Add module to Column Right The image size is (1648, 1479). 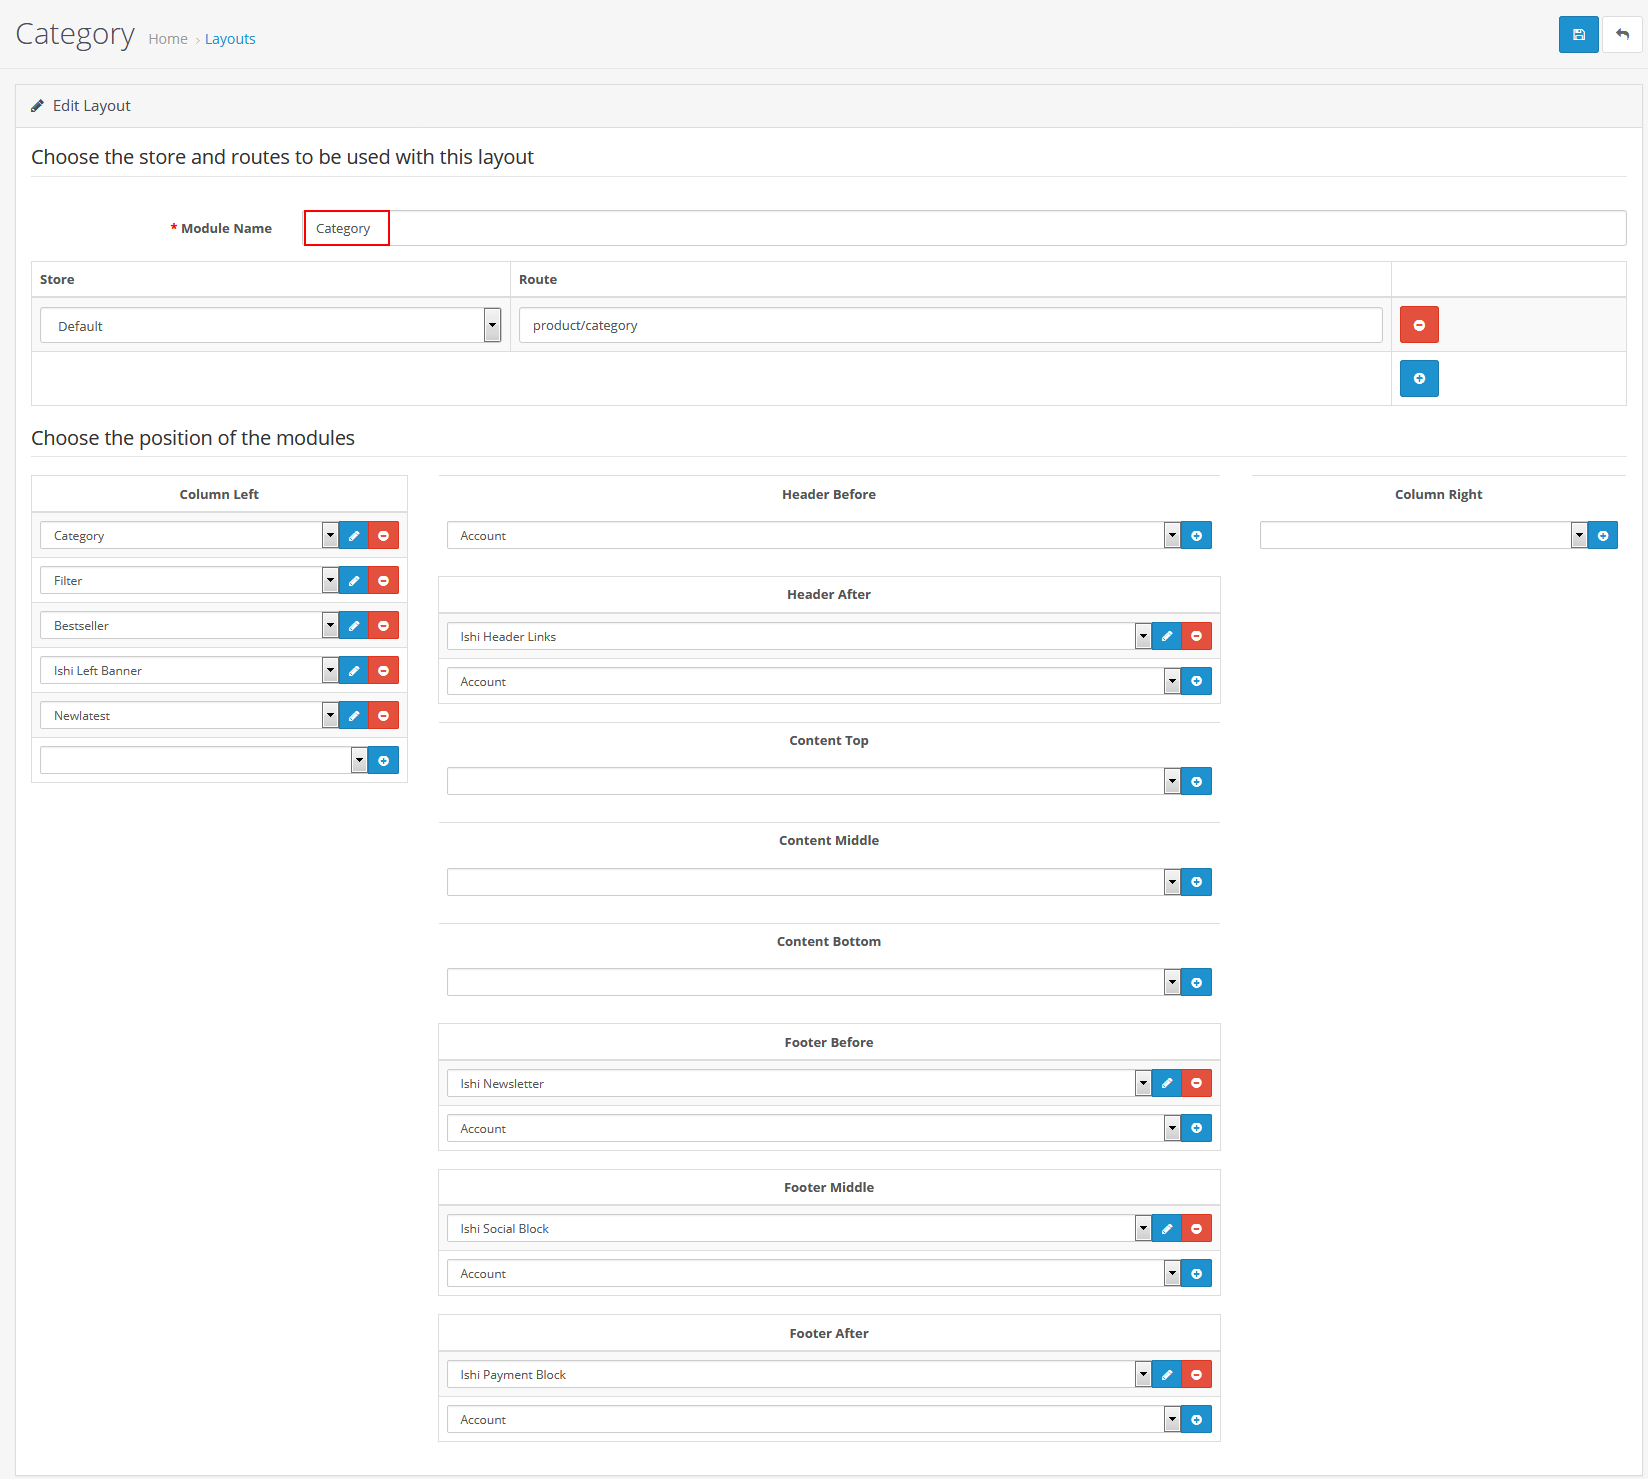pyautogui.click(x=1602, y=536)
